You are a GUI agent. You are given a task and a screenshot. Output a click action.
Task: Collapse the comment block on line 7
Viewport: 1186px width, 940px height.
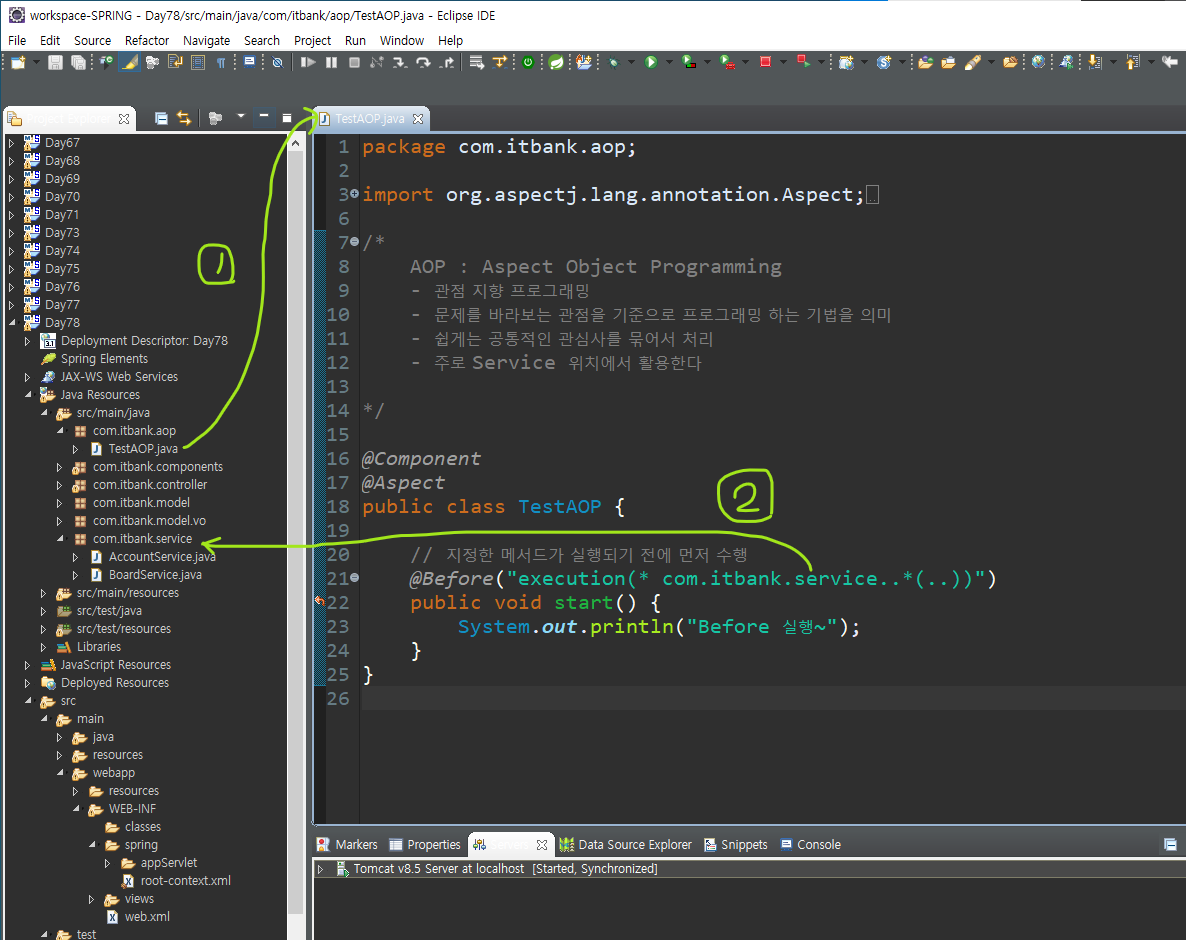point(355,242)
